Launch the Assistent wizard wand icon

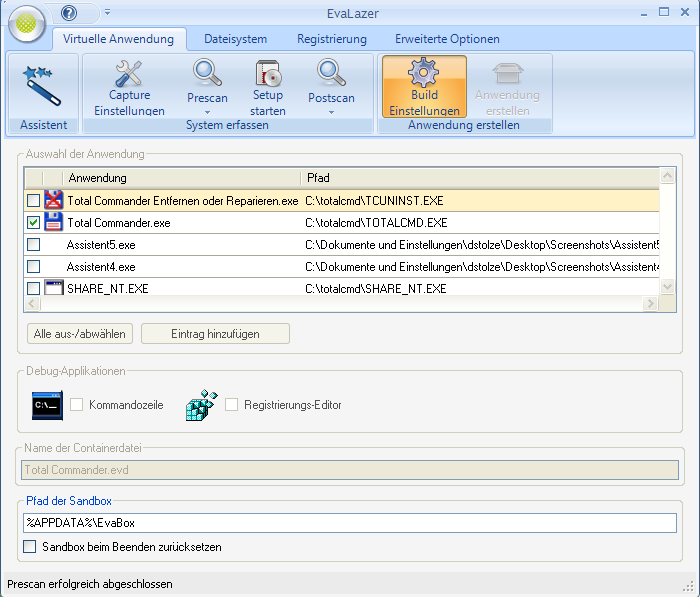tap(43, 85)
